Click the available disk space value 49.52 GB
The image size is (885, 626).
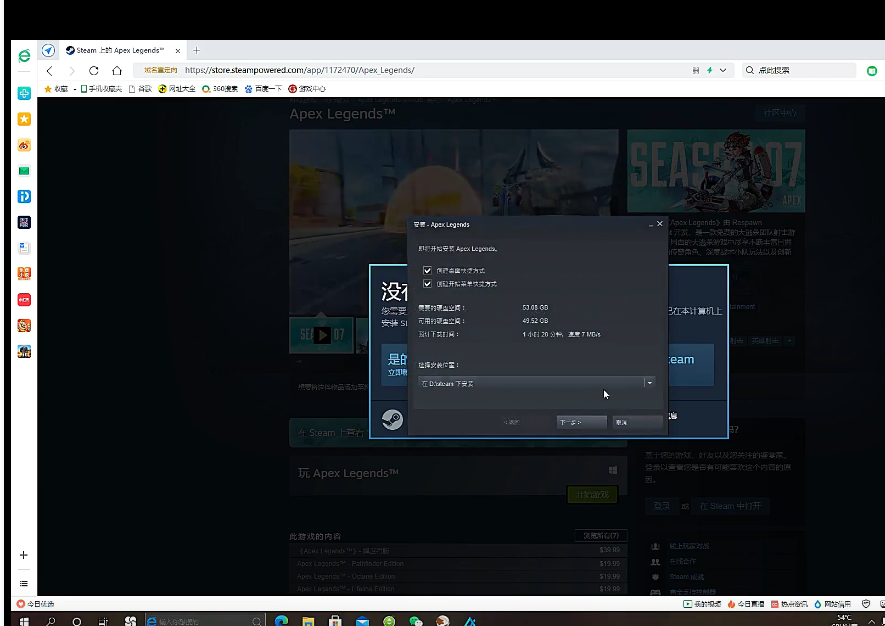[x=535, y=321]
